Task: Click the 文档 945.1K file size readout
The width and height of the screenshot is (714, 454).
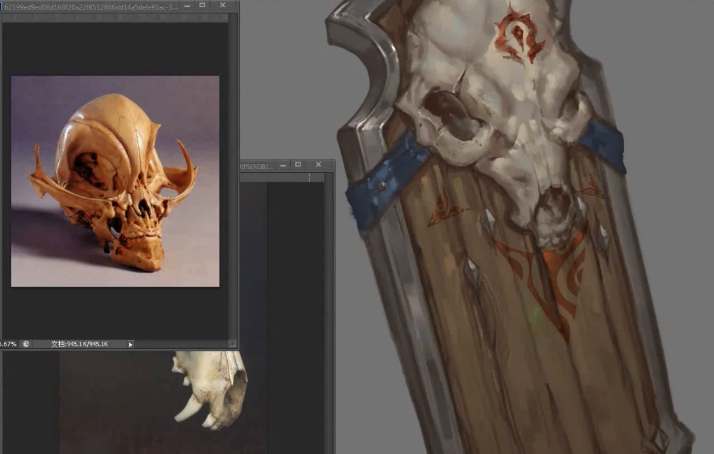Action: tap(79, 344)
